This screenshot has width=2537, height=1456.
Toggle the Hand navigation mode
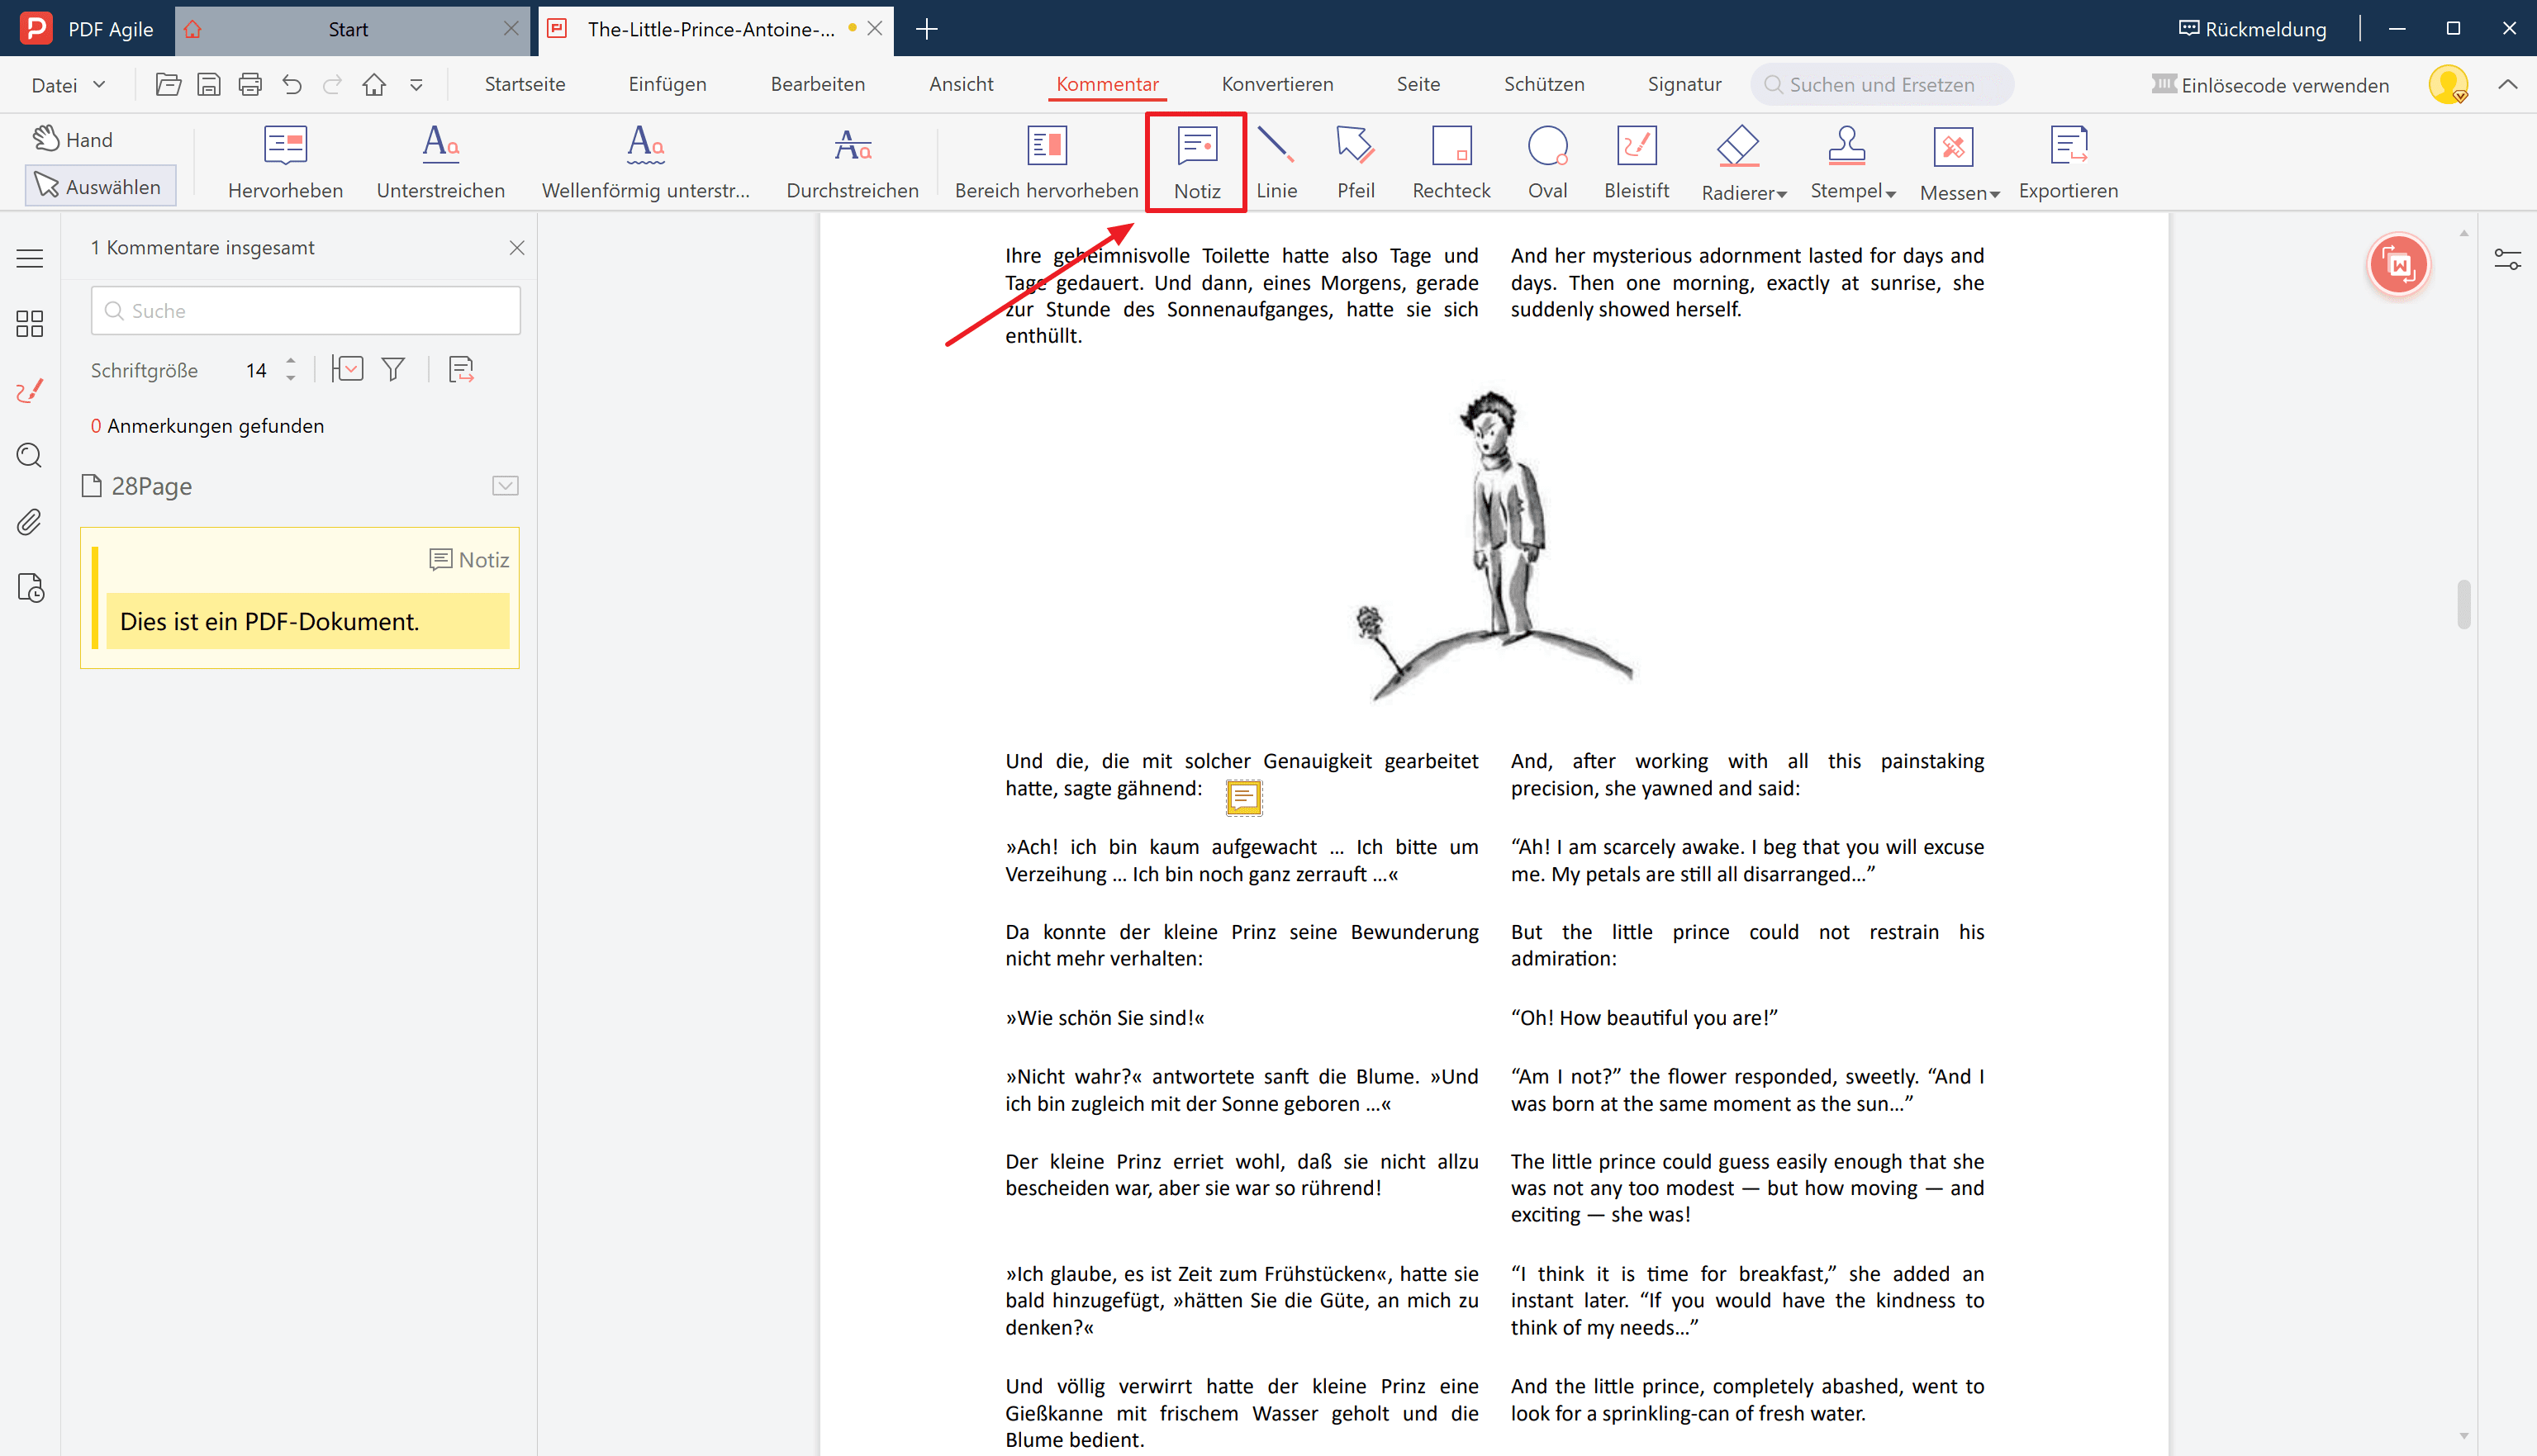(73, 139)
